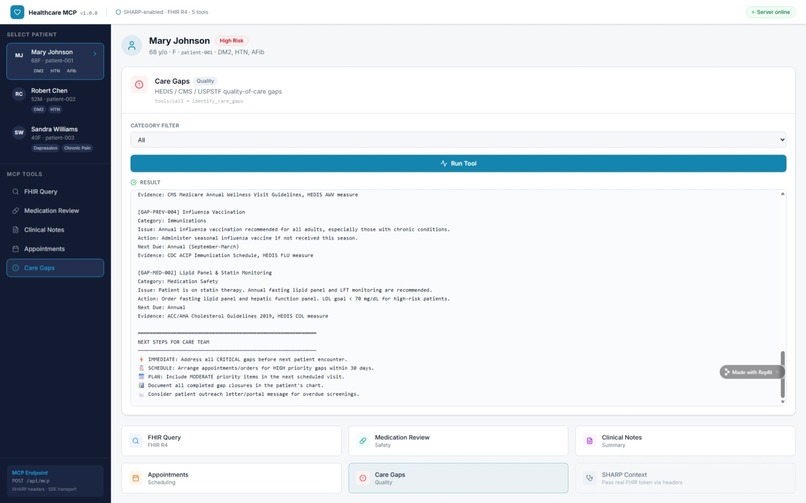
Task: Select patient Sandra Williams in sidebar
Action: point(55,139)
